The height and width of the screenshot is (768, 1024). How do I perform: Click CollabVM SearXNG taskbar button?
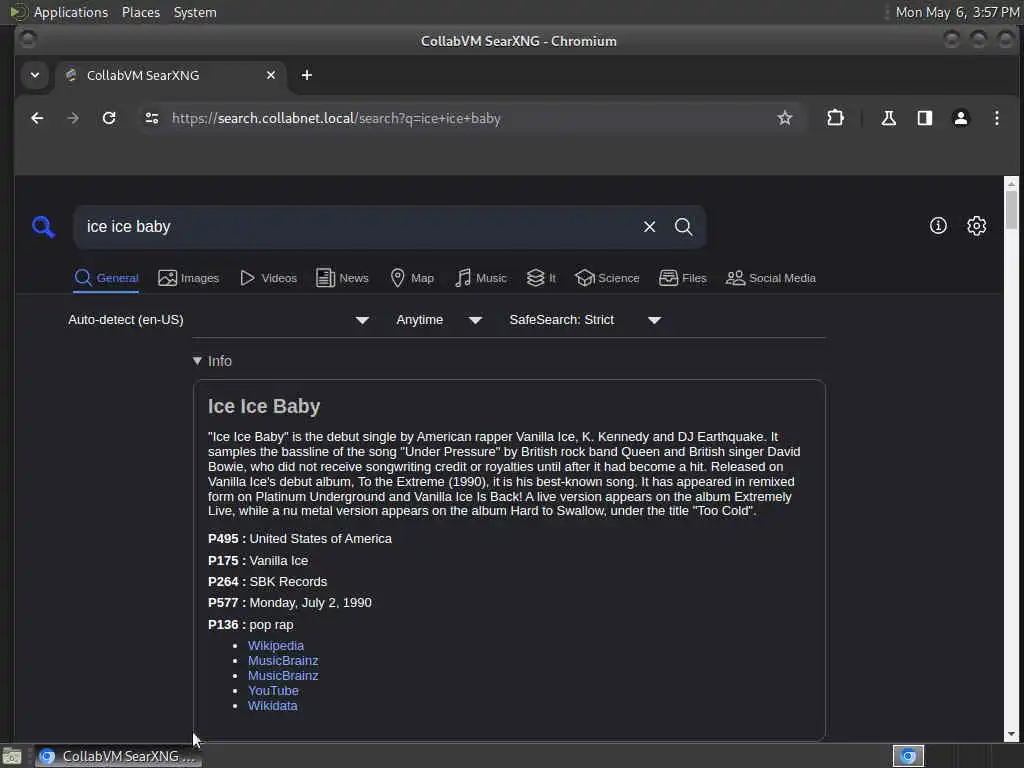point(118,756)
